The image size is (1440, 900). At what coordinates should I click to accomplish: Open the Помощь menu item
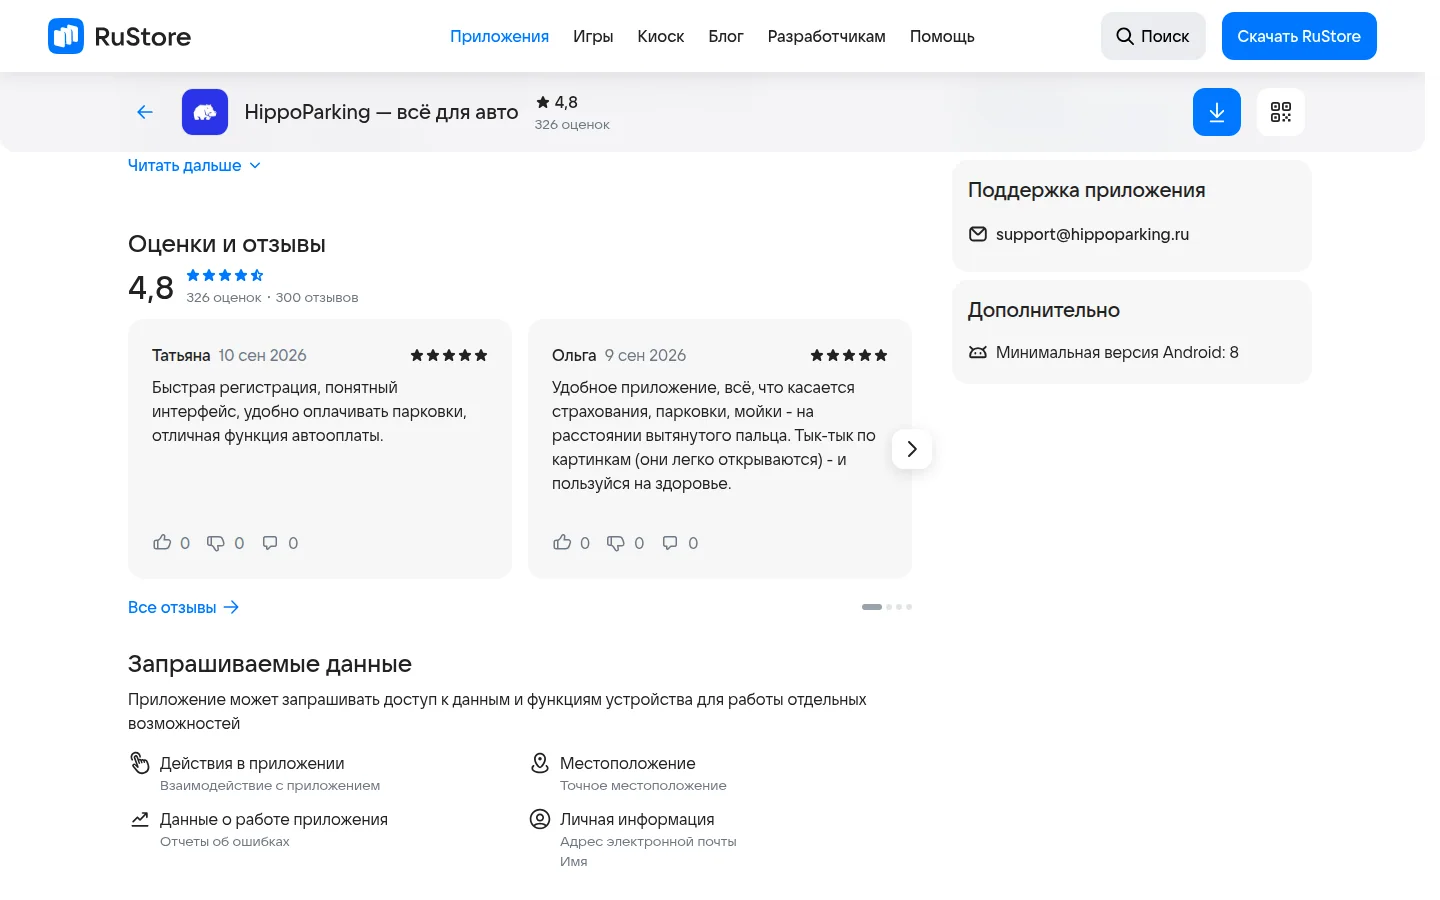pos(942,36)
